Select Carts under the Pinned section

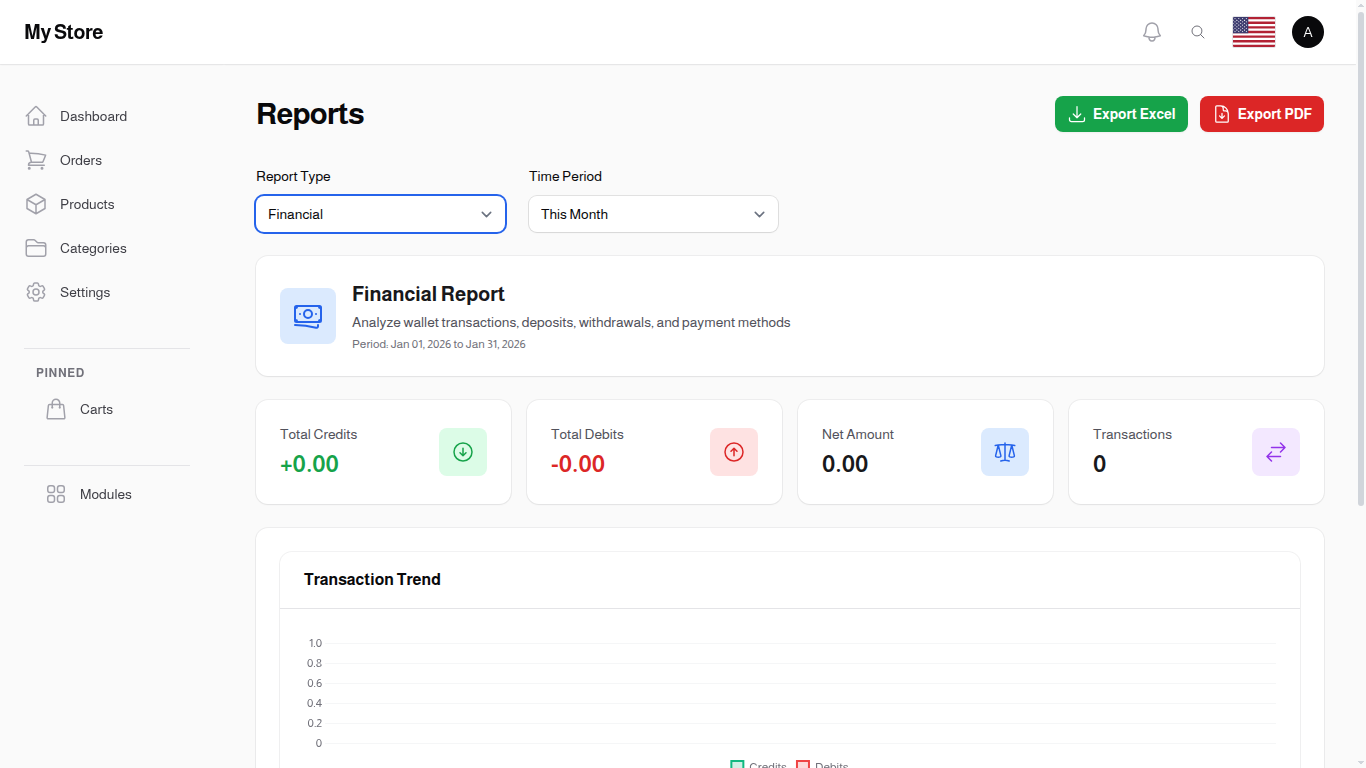coord(96,409)
